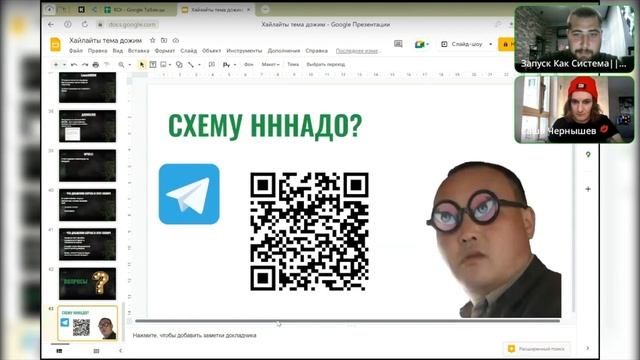640x360 pixels.
Task: Switch to filmstrip view at bottom left
Action: point(60,351)
